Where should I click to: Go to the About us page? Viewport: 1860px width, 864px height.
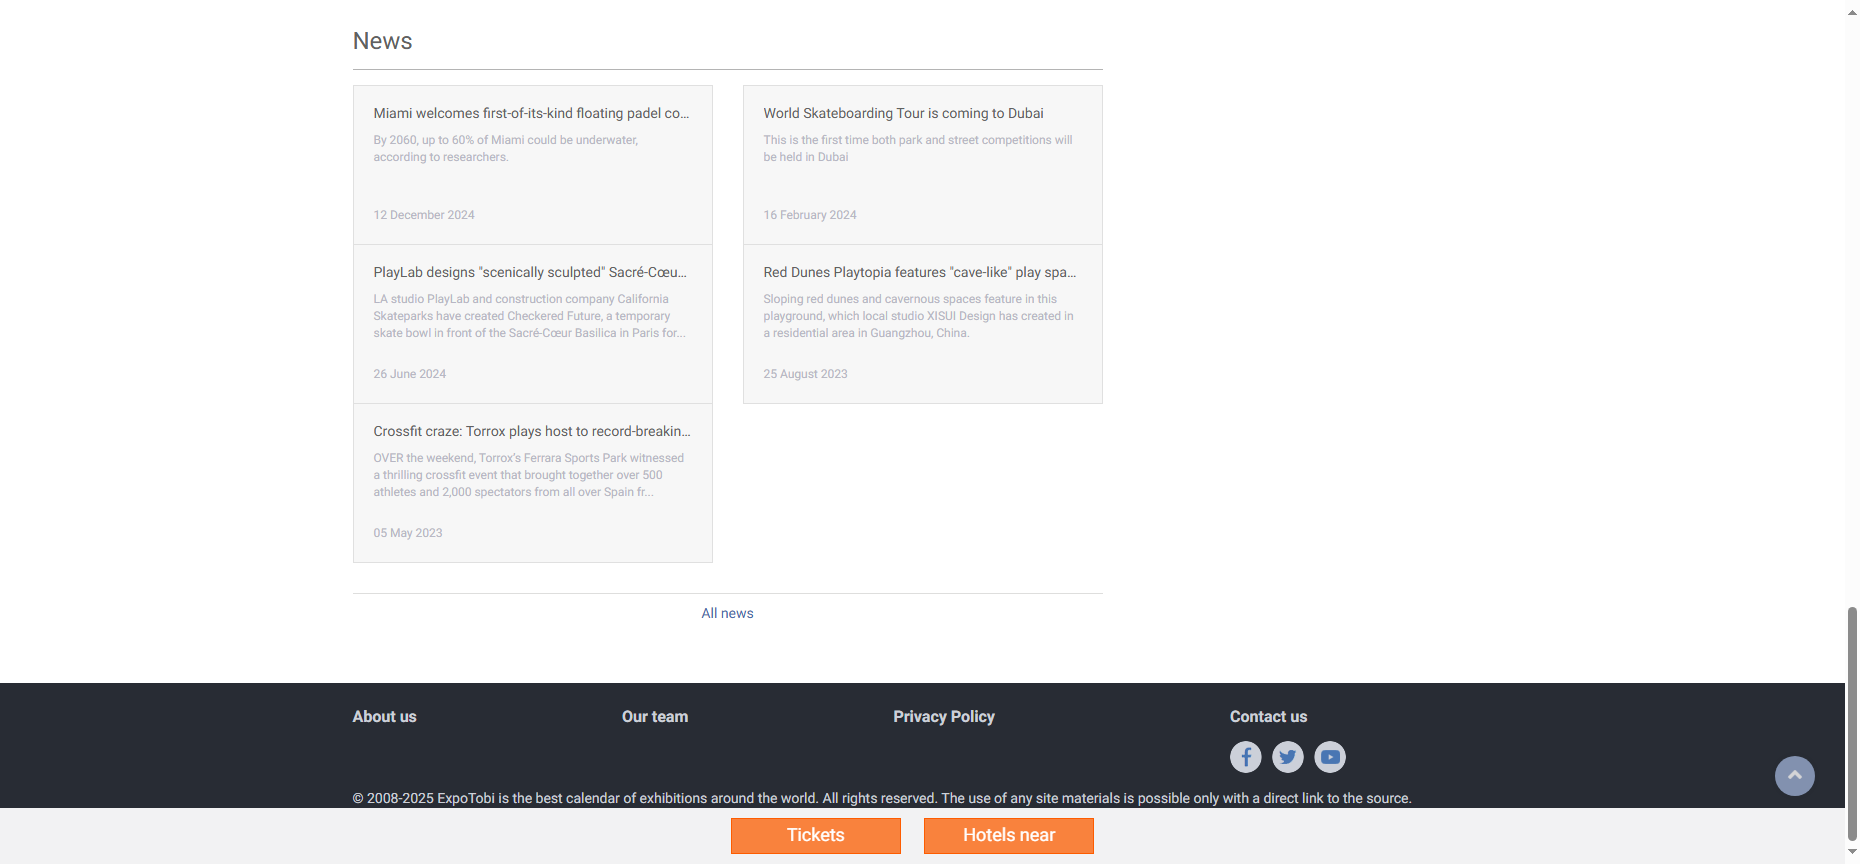(x=384, y=716)
